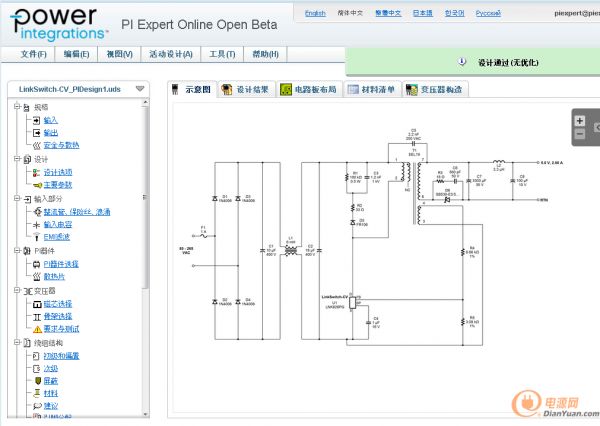
Task: Collapse the 设计 tree section
Action: [x=16, y=158]
